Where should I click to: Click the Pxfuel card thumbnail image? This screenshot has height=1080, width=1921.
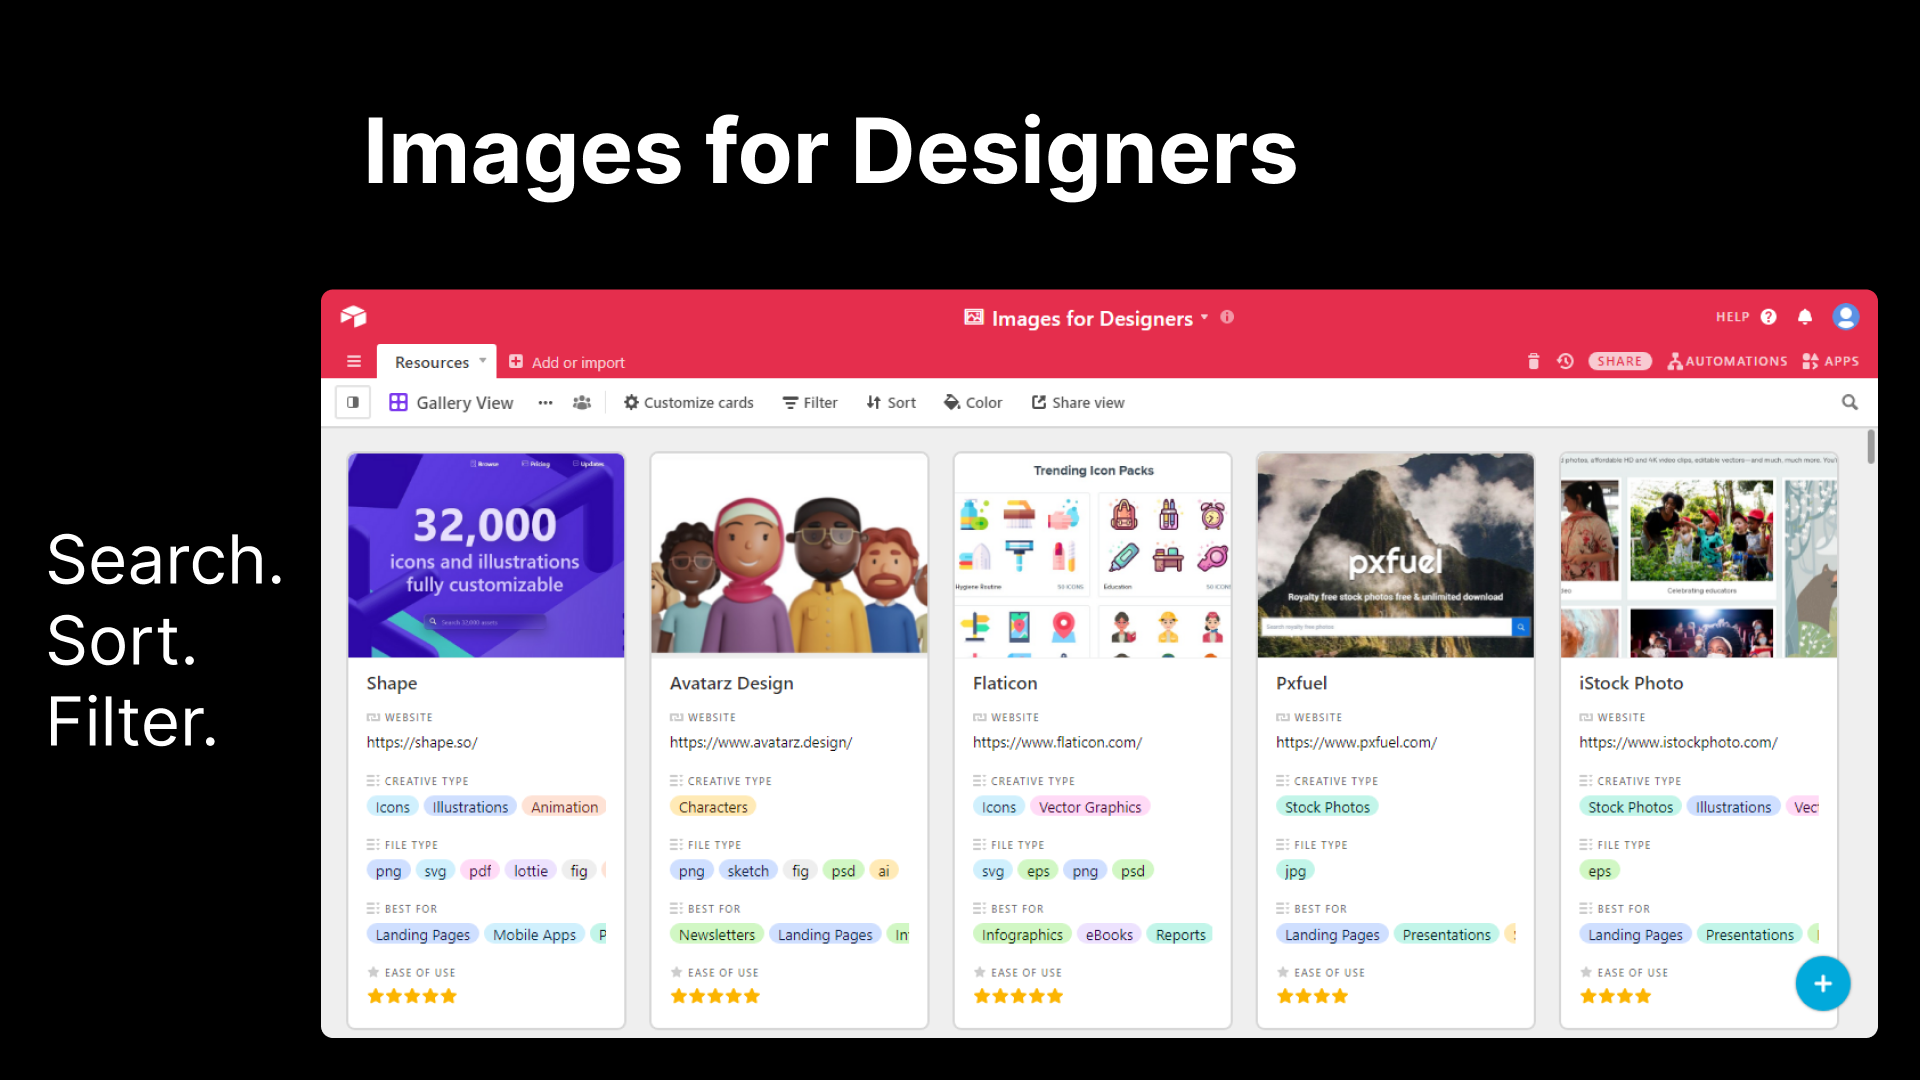click(1395, 555)
